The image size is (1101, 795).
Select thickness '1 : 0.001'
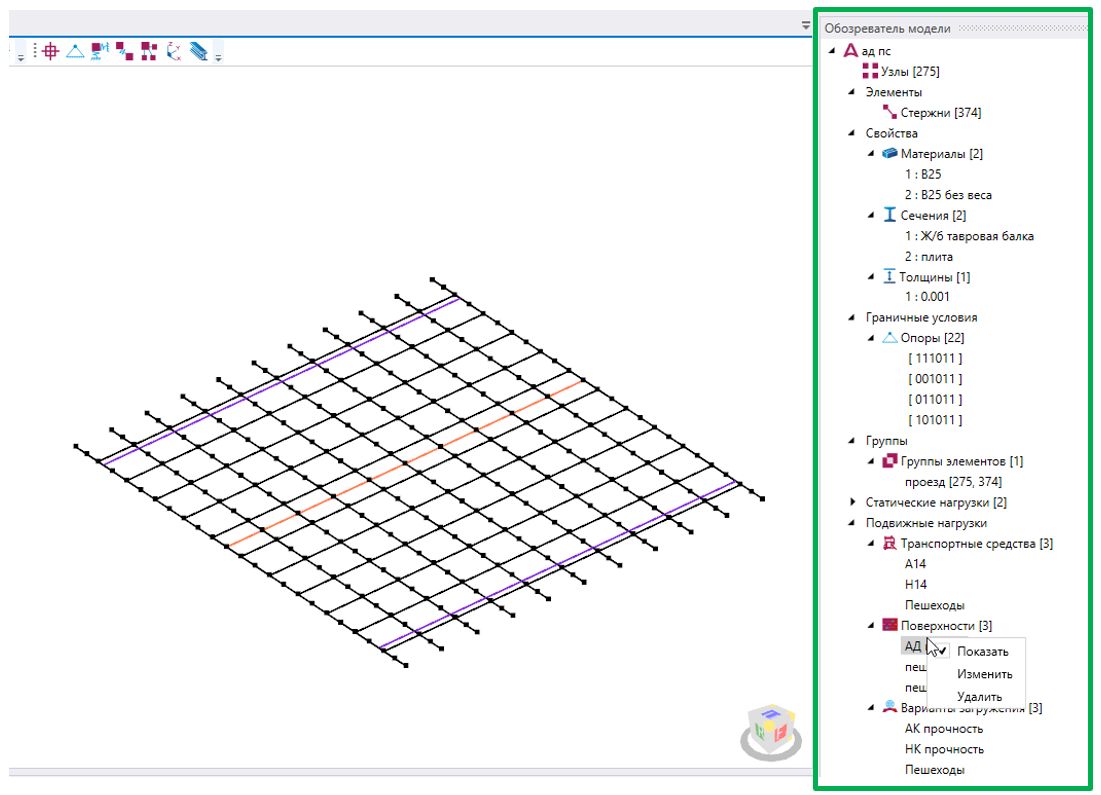tap(927, 296)
